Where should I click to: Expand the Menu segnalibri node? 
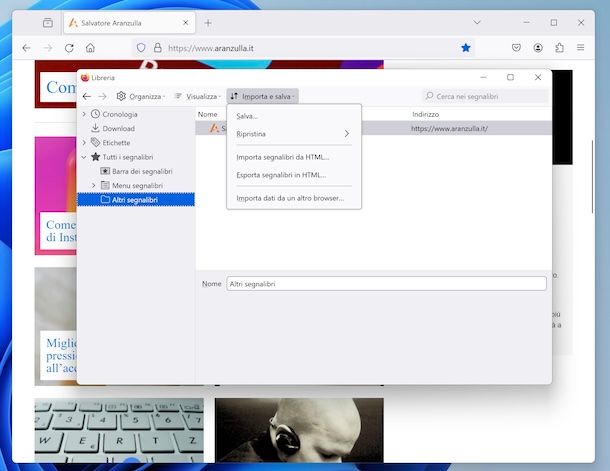(x=93, y=186)
